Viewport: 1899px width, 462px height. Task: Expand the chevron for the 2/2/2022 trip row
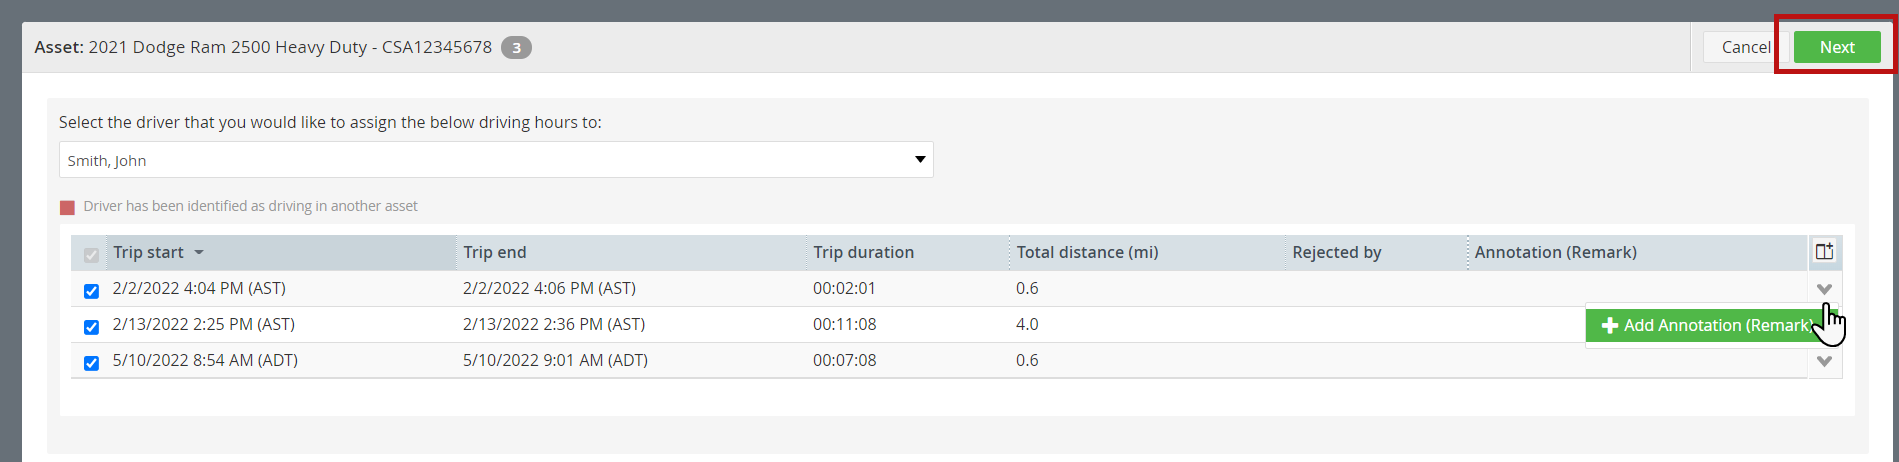tap(1824, 289)
